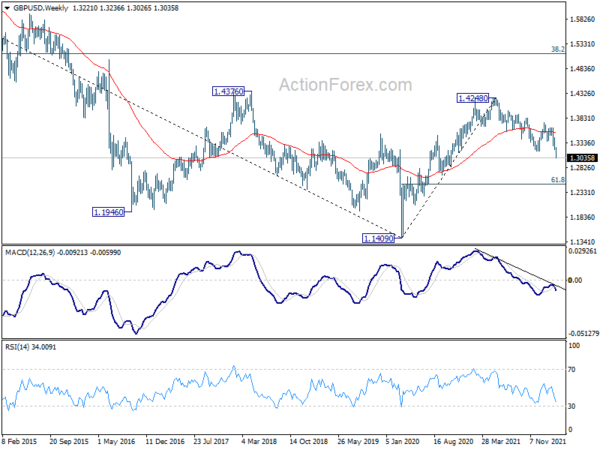Click the MACD -0.051279 scale value
Viewport: 600px width, 450px height.
(583, 334)
